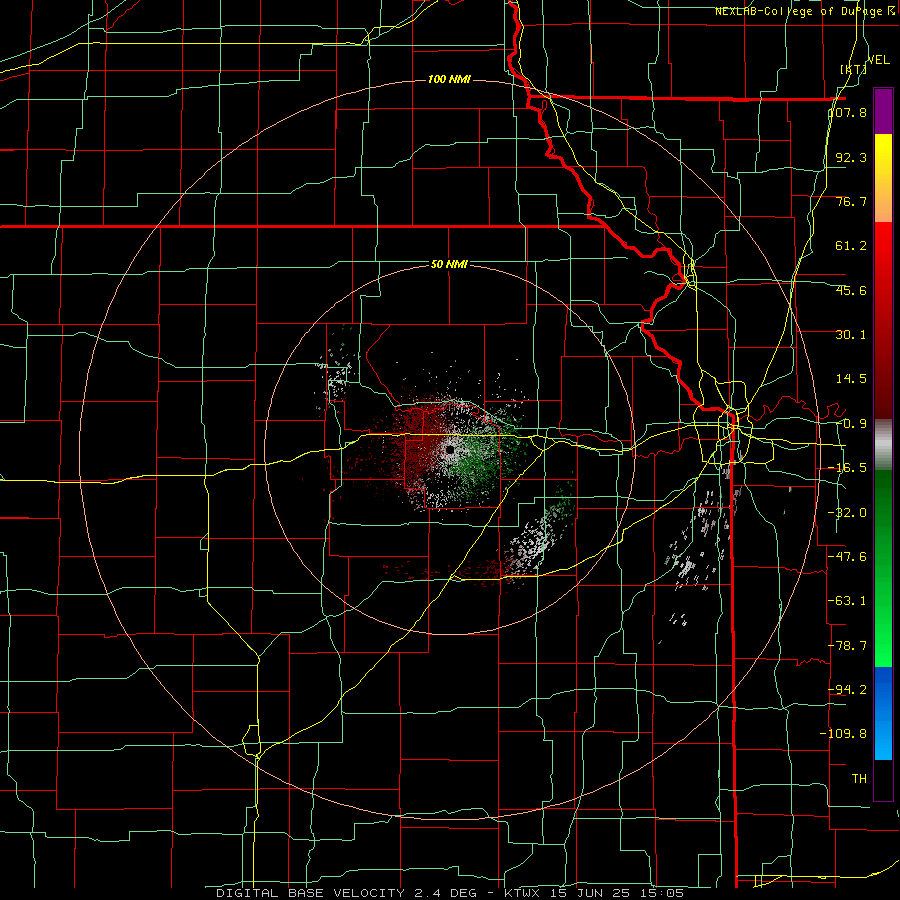Select the -47.6 legend value
The height and width of the screenshot is (900, 900).
click(x=848, y=557)
